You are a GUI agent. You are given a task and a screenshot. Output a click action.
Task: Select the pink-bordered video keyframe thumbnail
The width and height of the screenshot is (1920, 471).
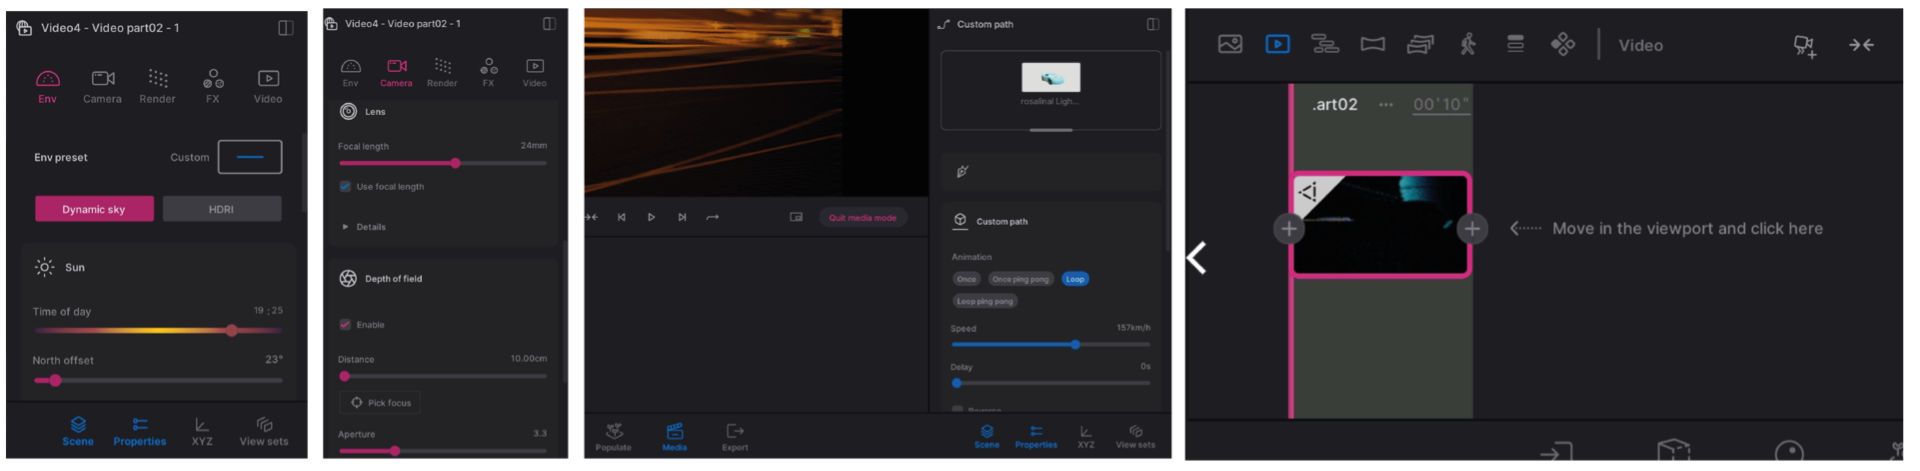coord(1380,225)
